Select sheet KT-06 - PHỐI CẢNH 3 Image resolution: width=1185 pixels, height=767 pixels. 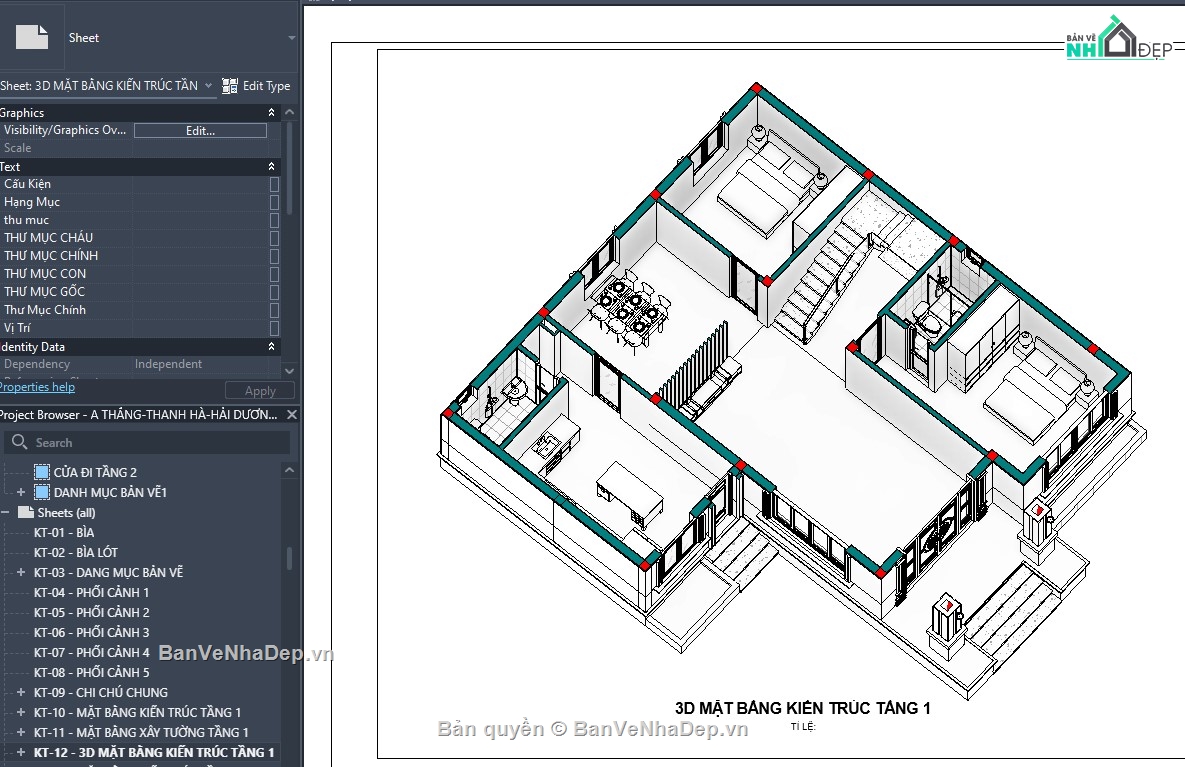(91, 632)
